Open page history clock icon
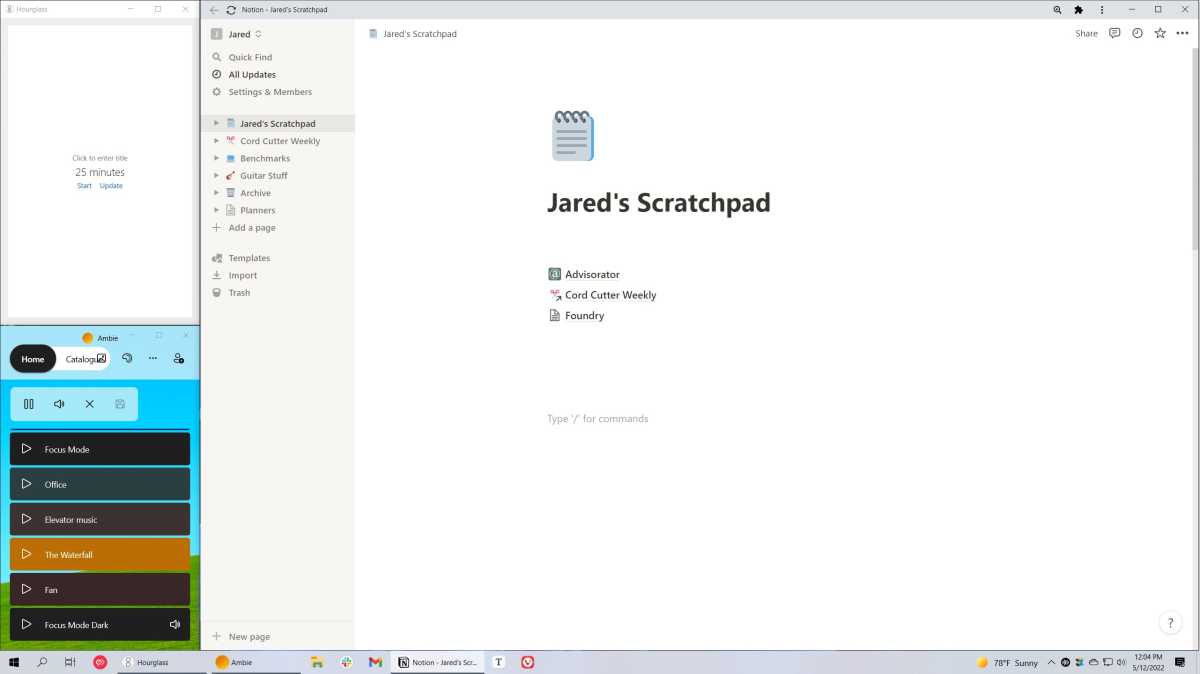 coord(1137,33)
